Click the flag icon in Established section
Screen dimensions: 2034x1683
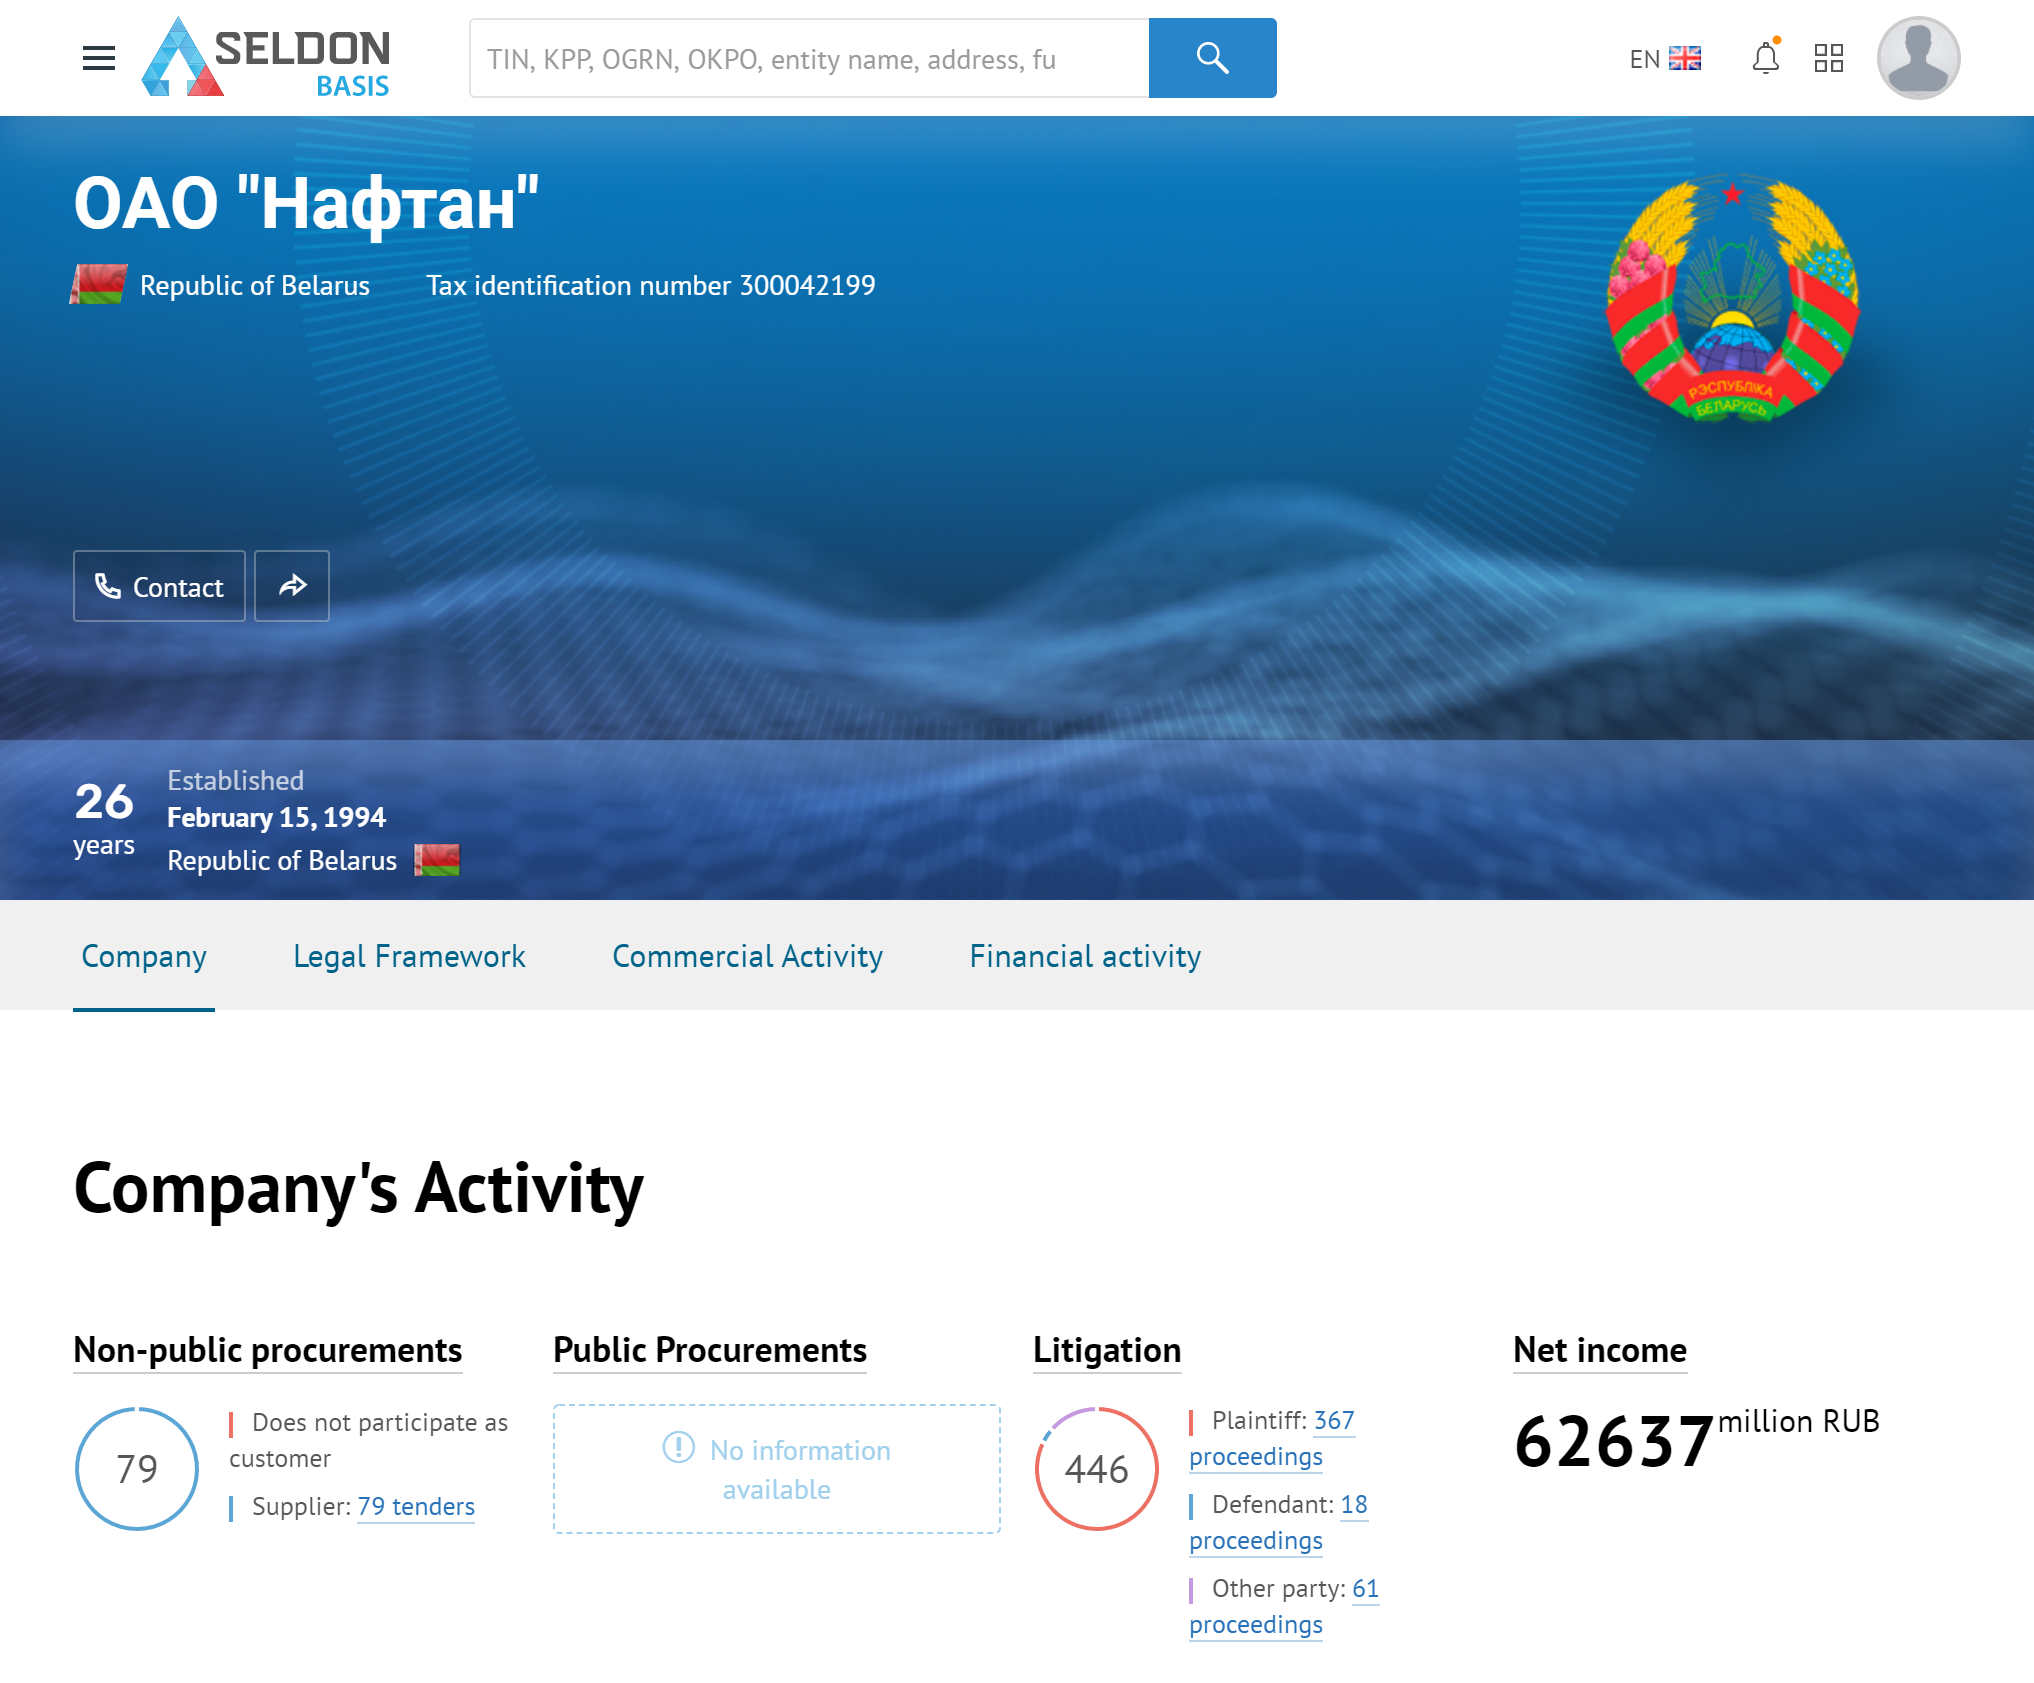[437, 860]
